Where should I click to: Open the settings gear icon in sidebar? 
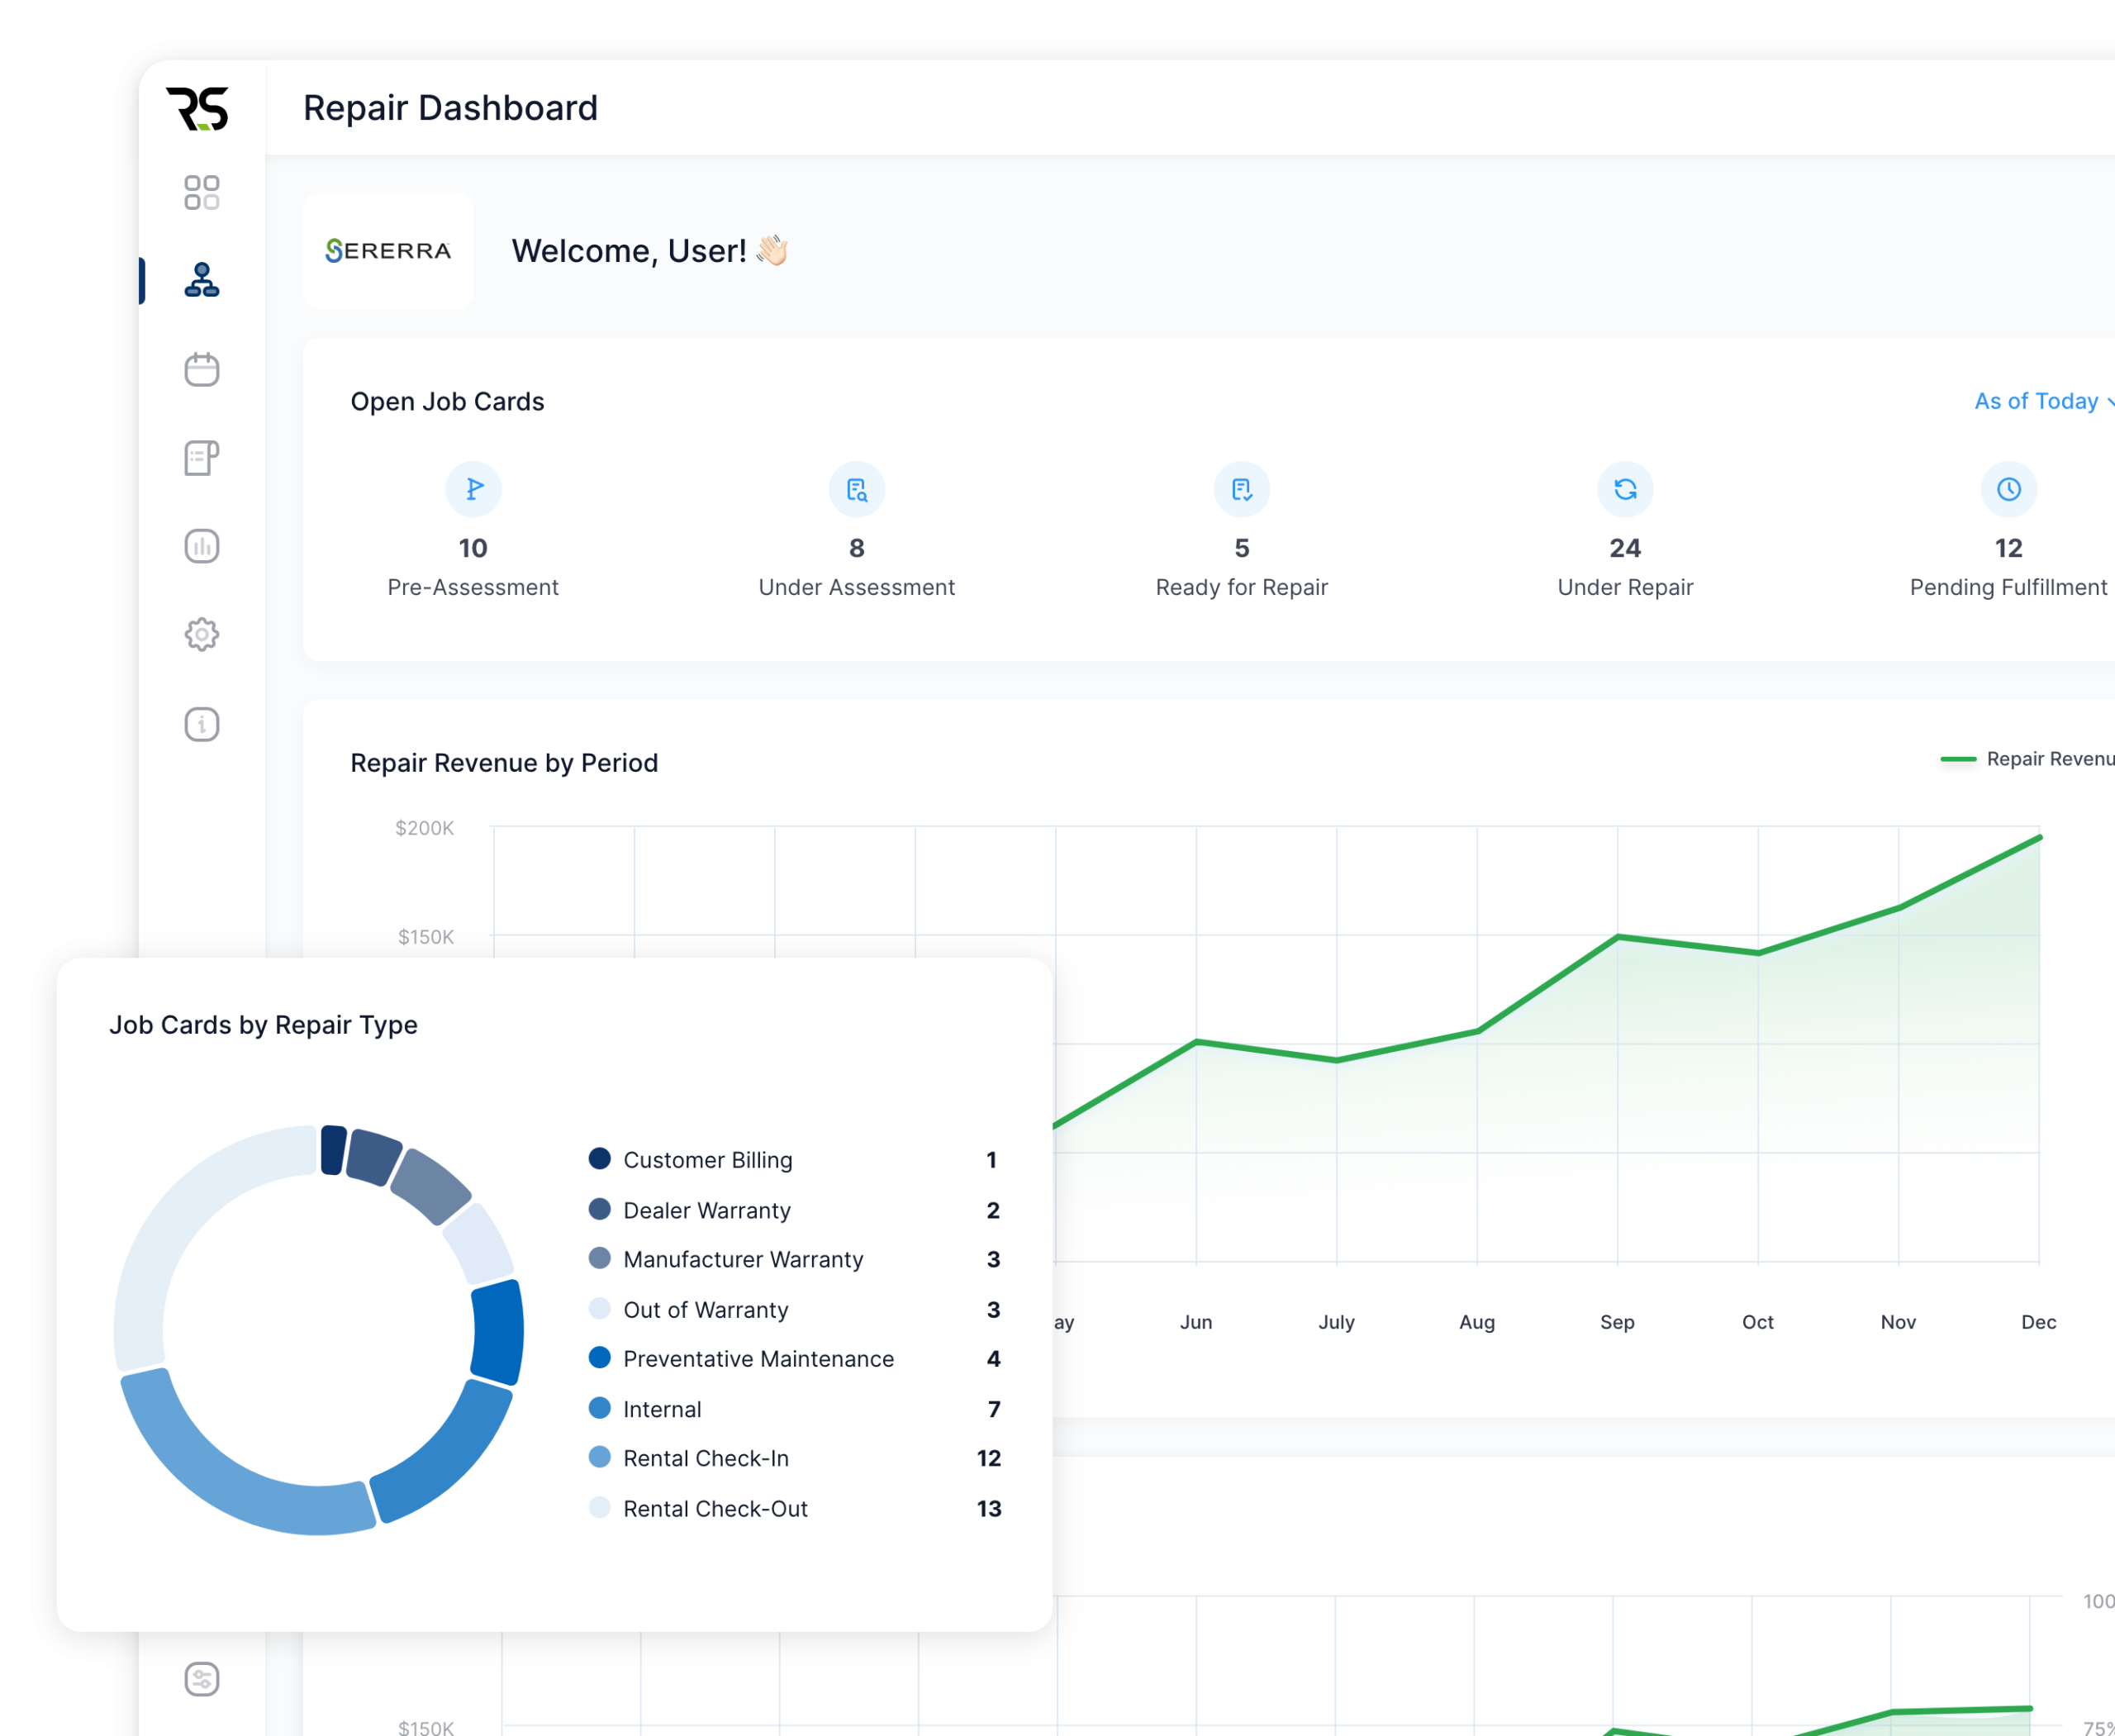point(202,634)
